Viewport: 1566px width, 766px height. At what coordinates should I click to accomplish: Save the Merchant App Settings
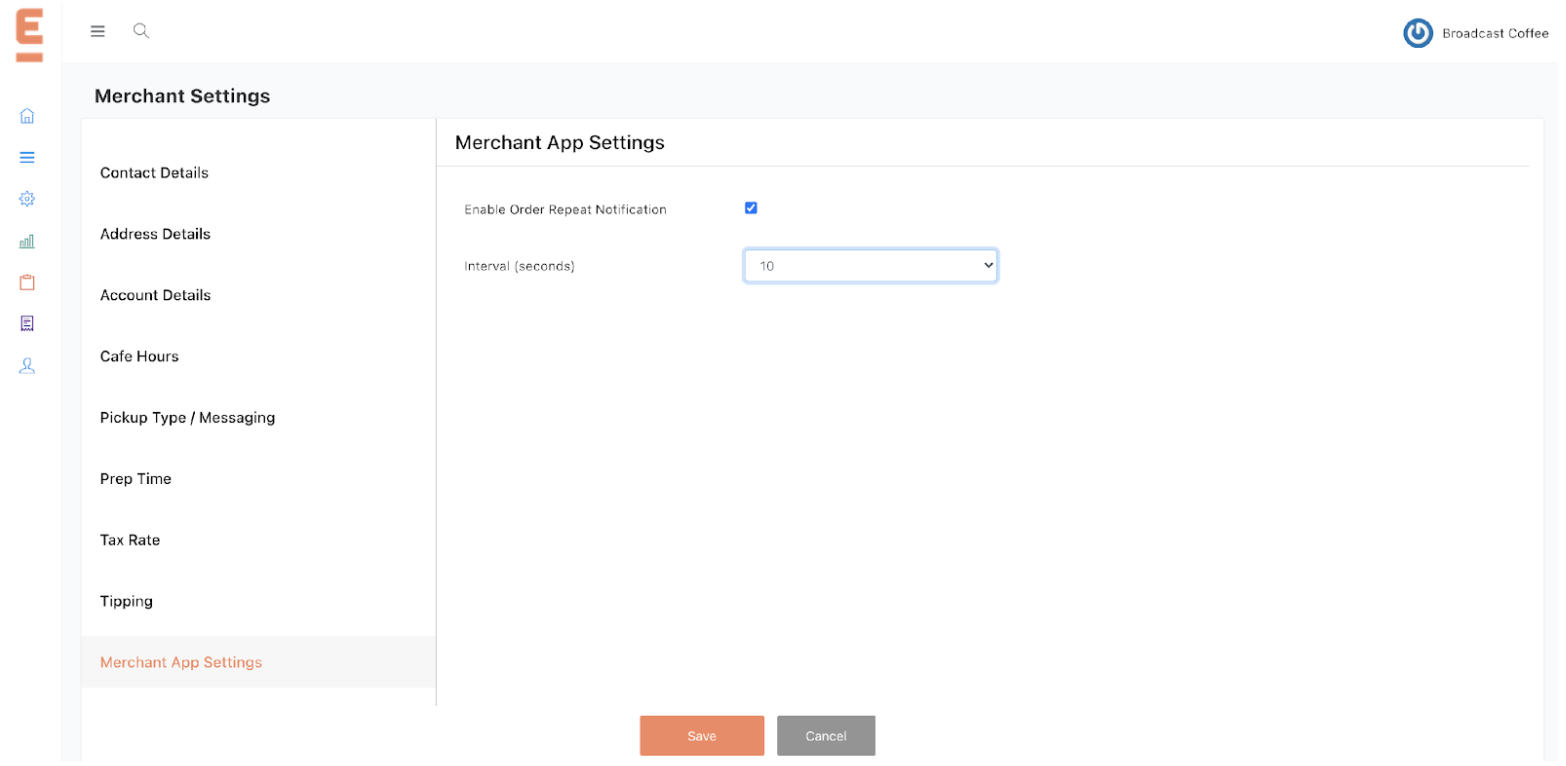click(701, 735)
